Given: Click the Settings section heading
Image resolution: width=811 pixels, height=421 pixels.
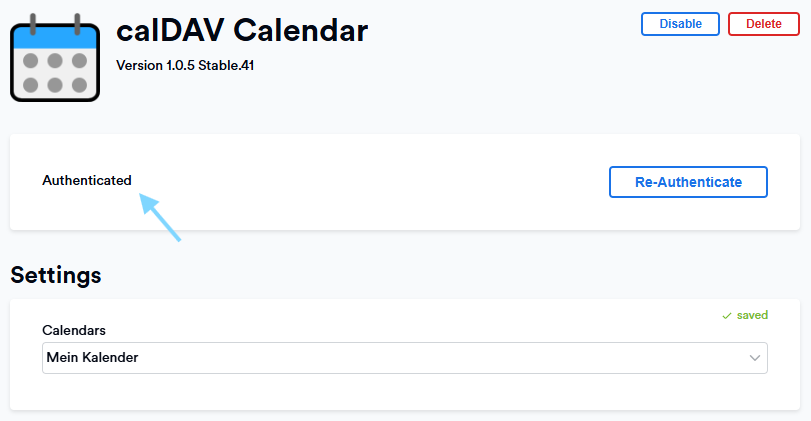Looking at the screenshot, I should coord(56,275).
